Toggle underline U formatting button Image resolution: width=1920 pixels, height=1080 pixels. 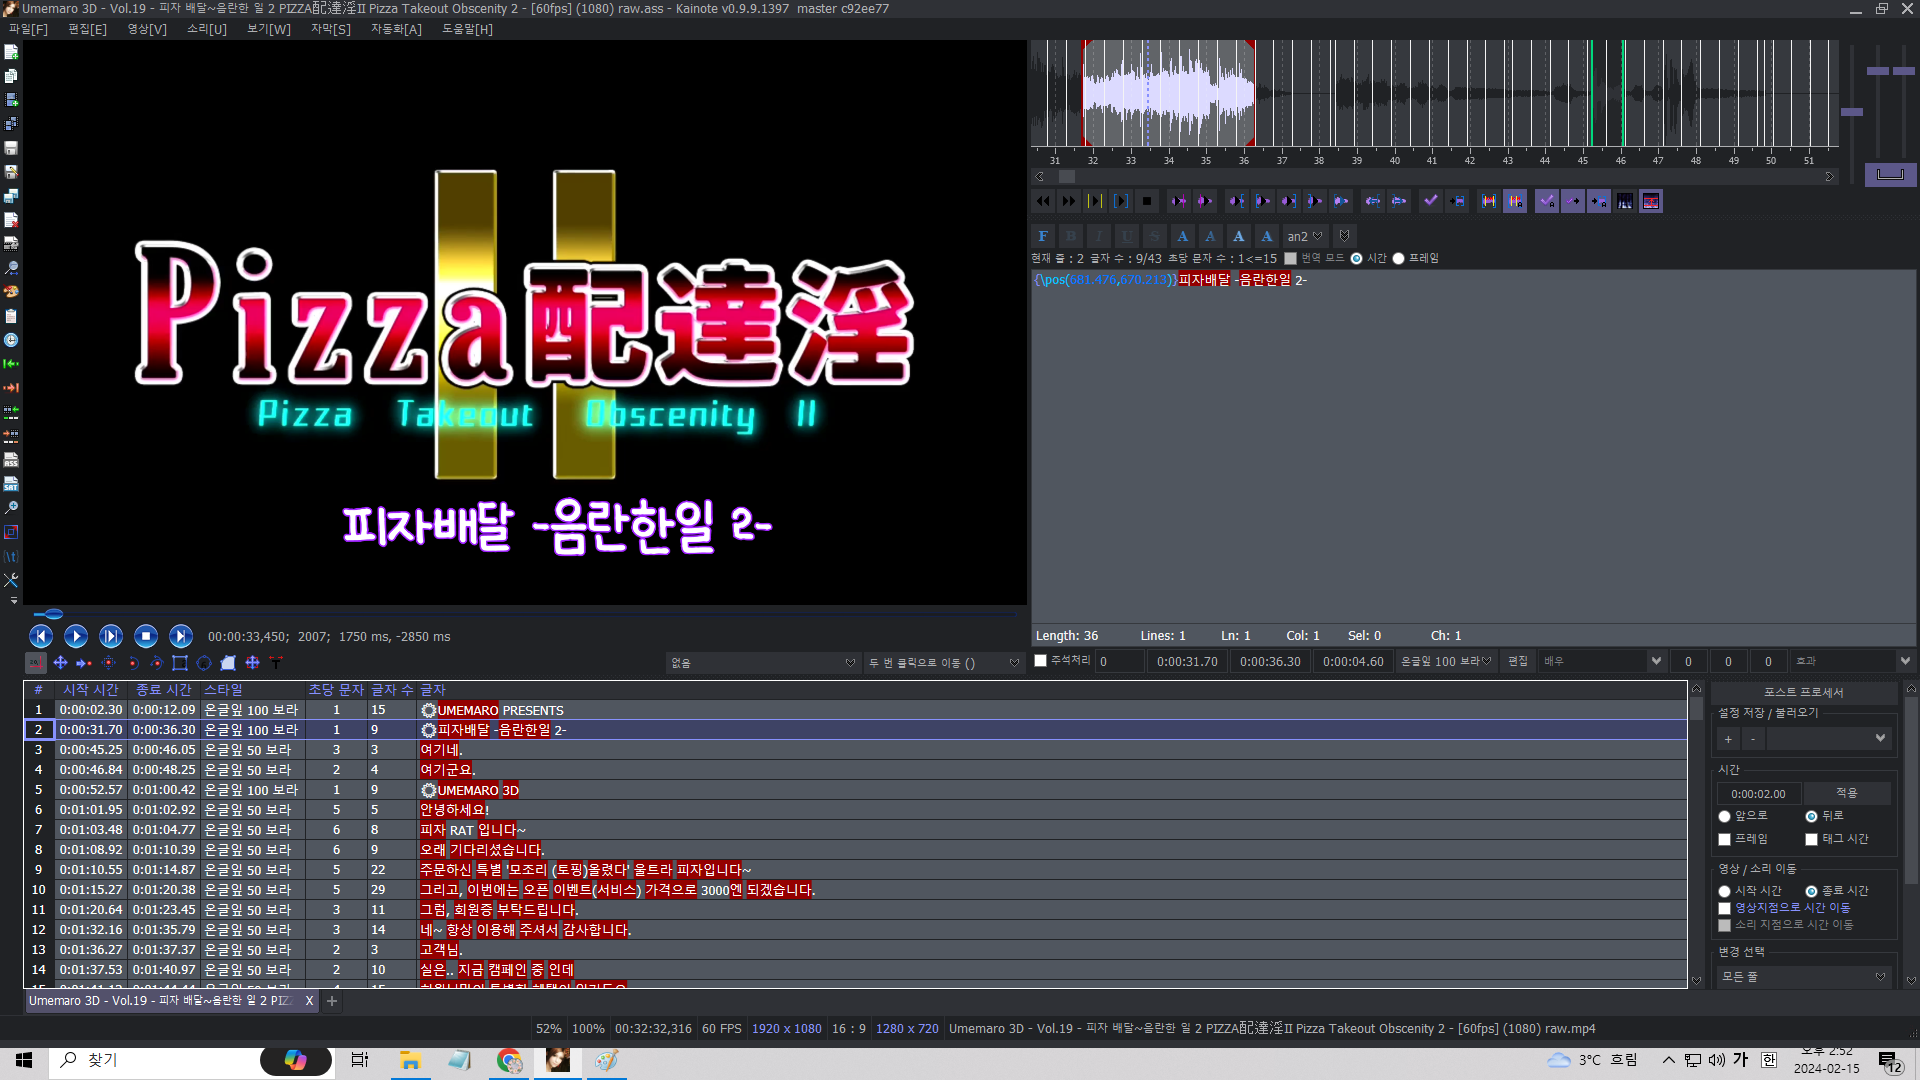point(1127,236)
